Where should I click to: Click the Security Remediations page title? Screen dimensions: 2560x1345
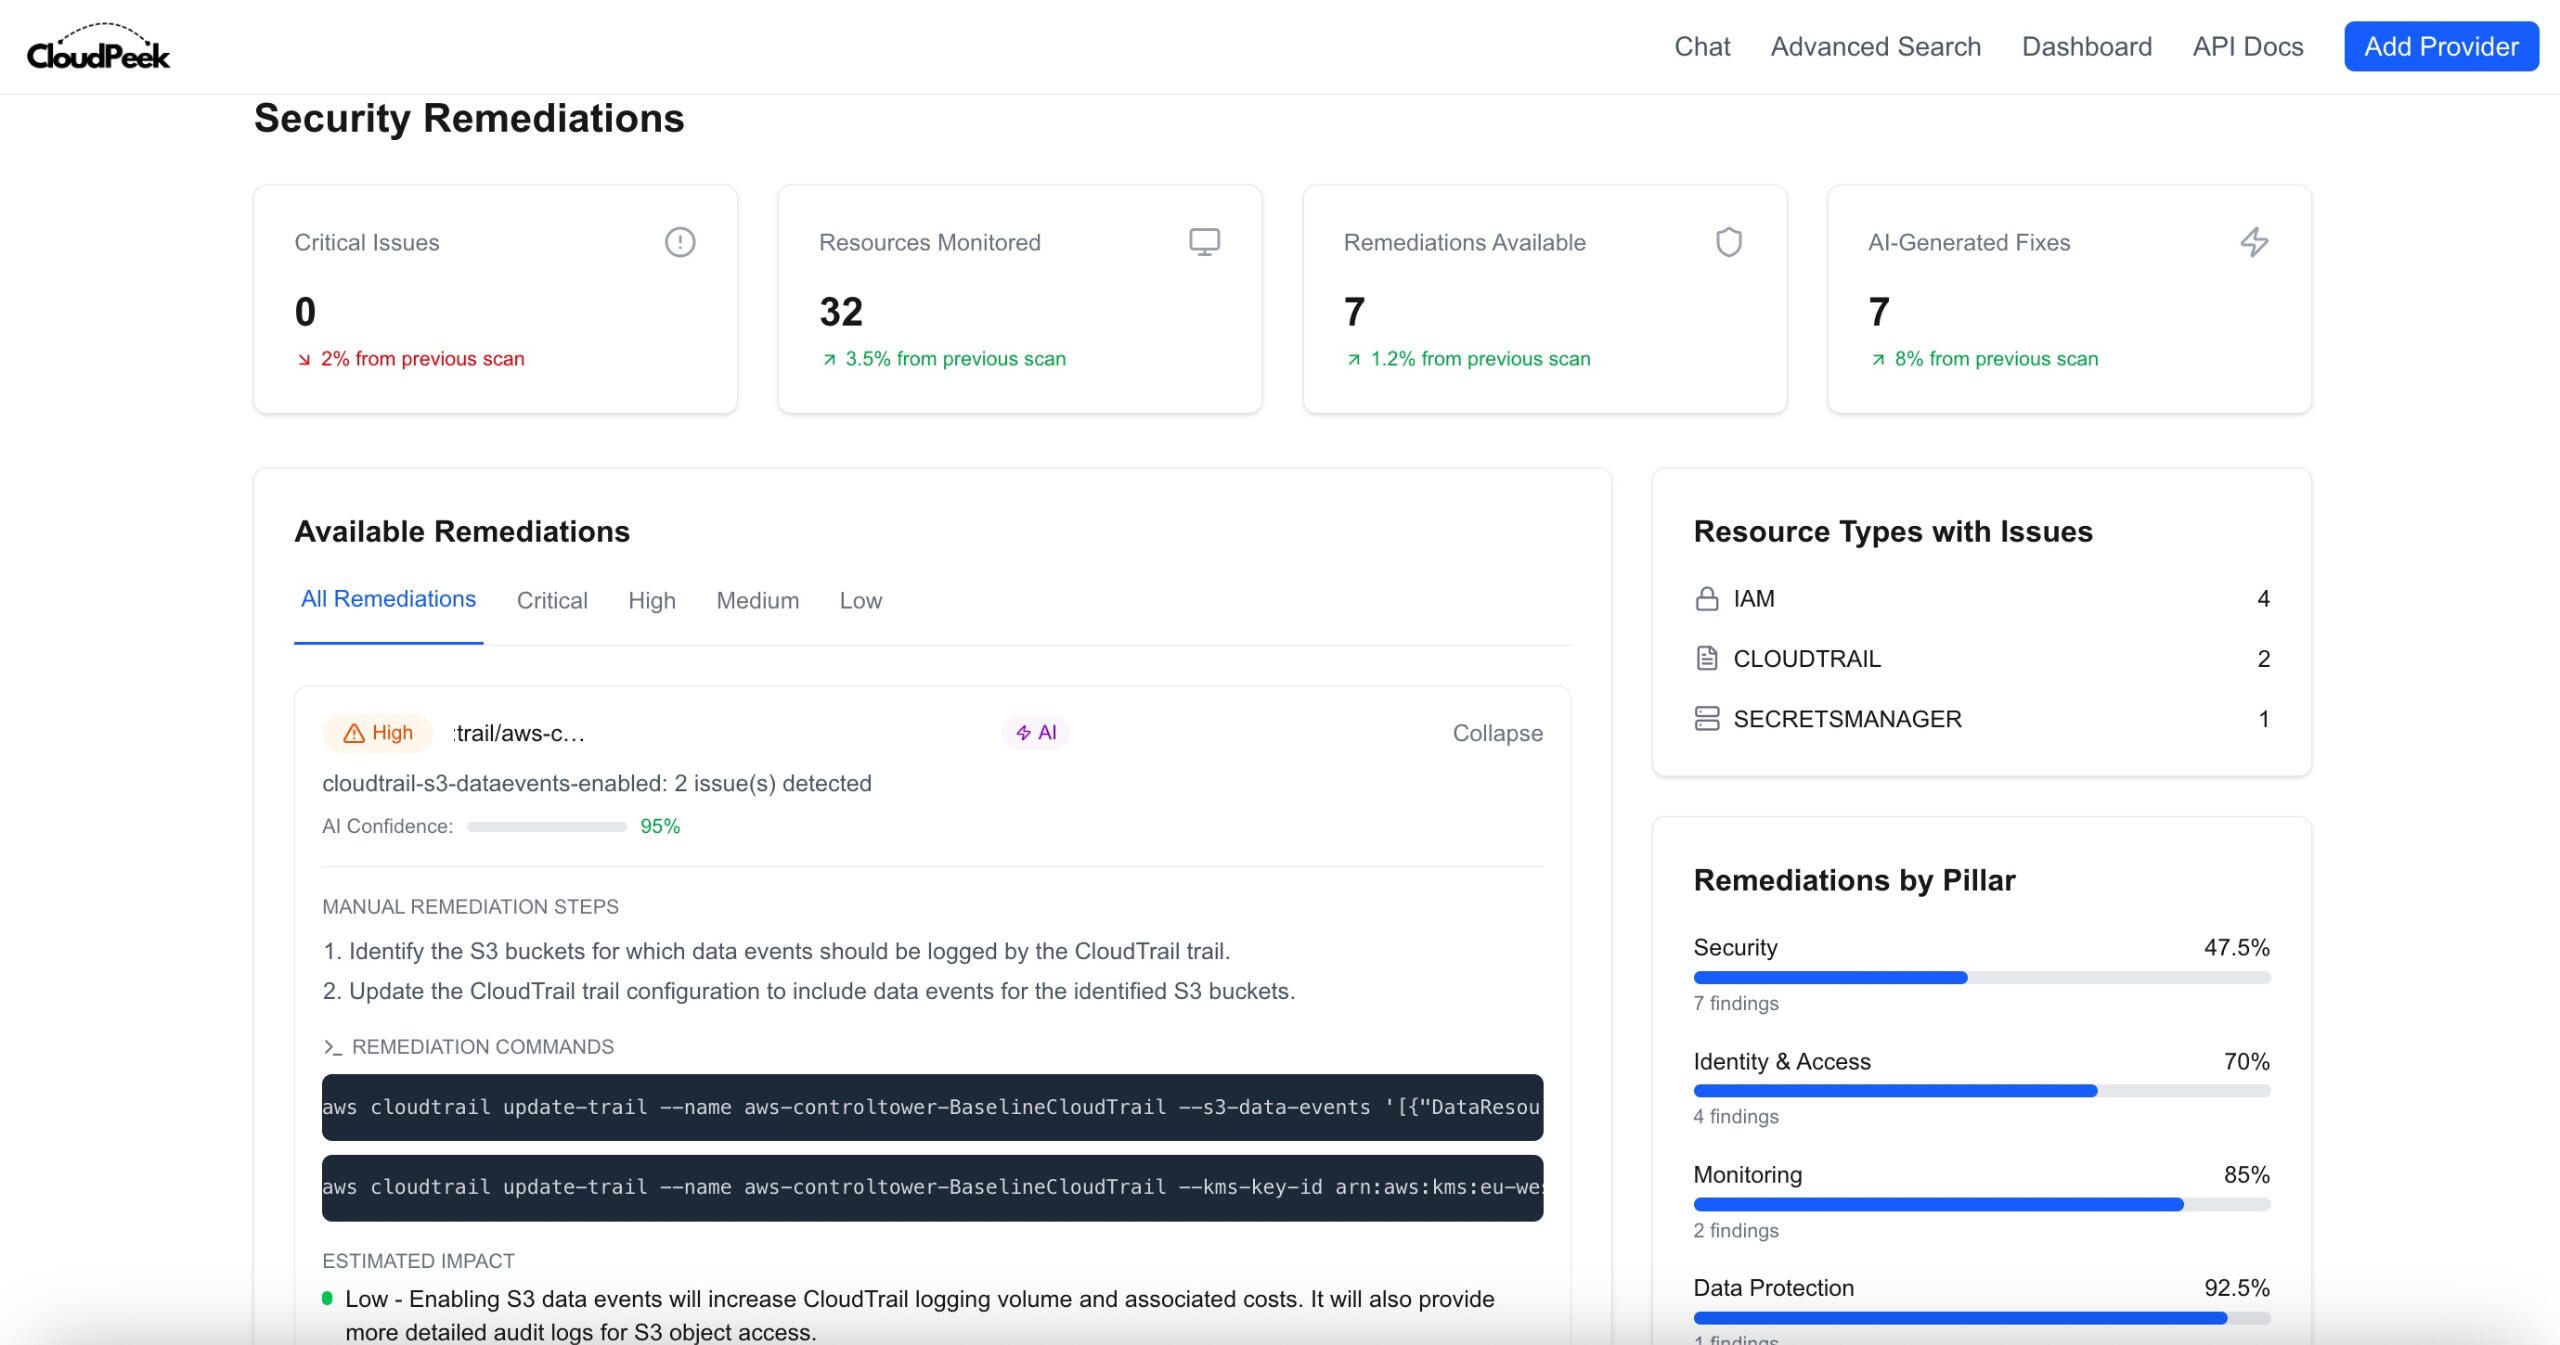click(469, 118)
